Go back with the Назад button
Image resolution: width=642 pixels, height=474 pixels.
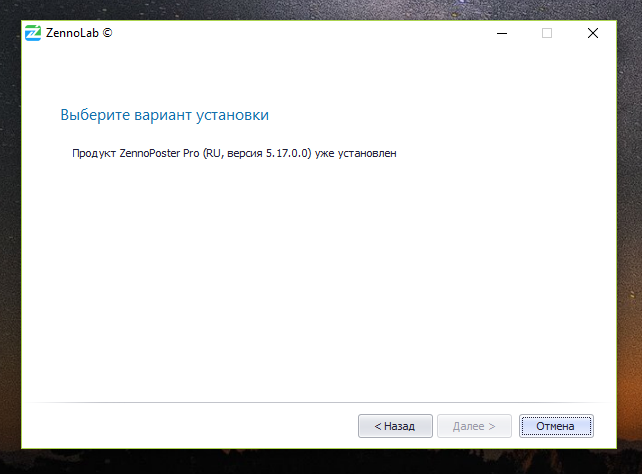pyautogui.click(x=395, y=426)
